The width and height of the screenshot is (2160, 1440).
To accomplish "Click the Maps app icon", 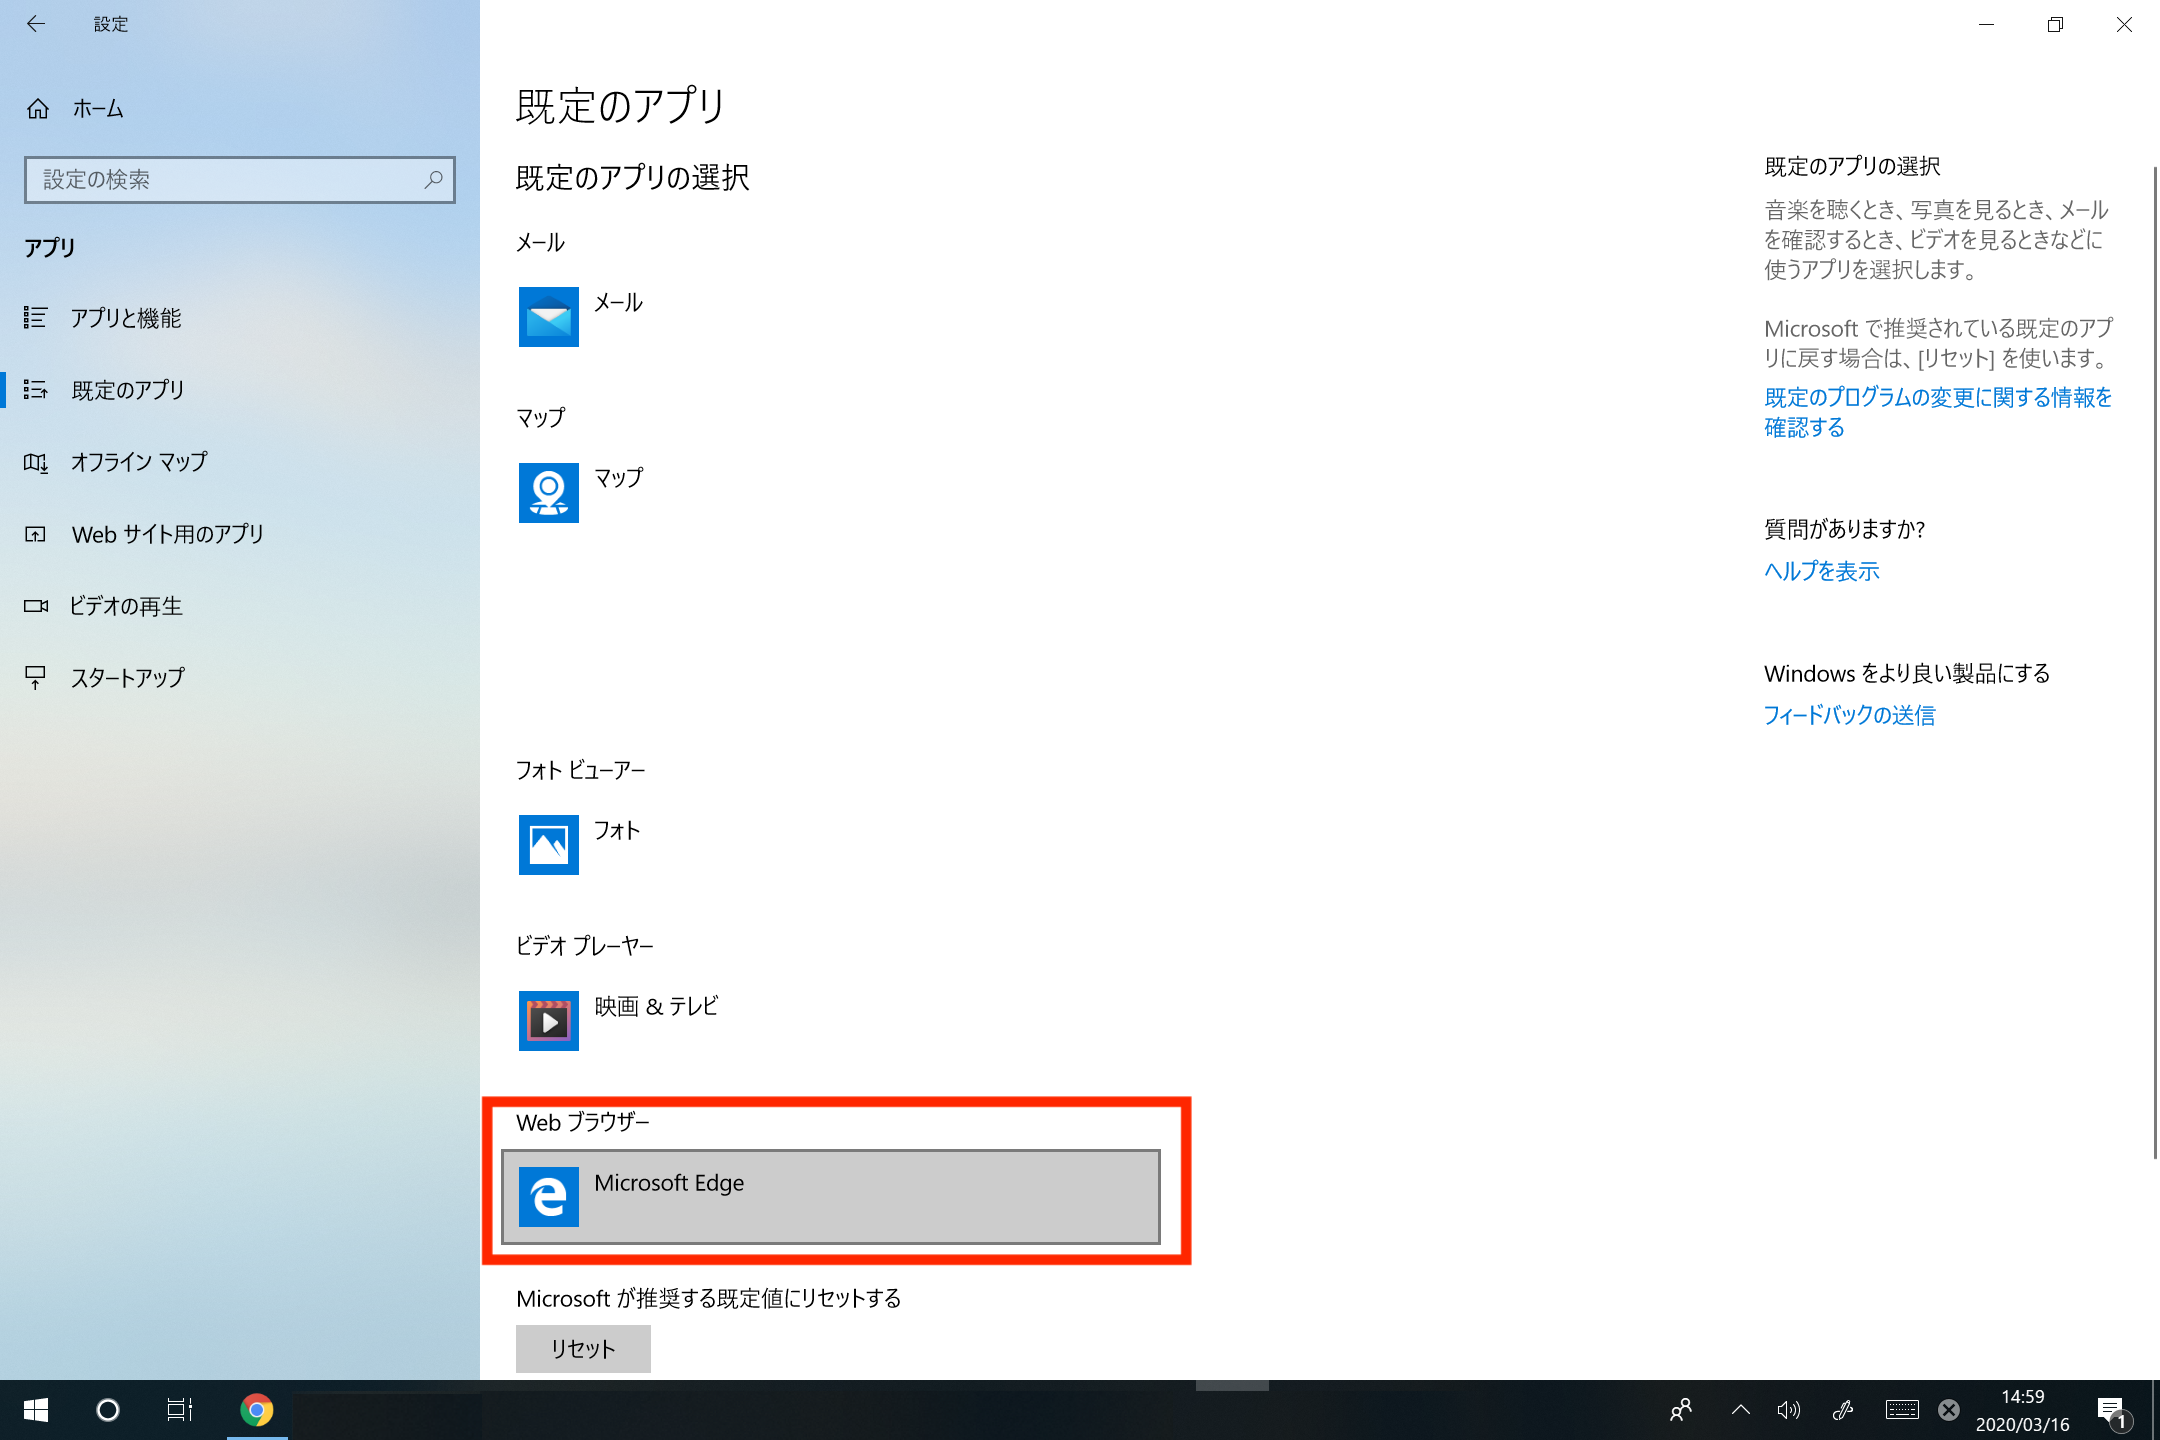I will click(548, 493).
